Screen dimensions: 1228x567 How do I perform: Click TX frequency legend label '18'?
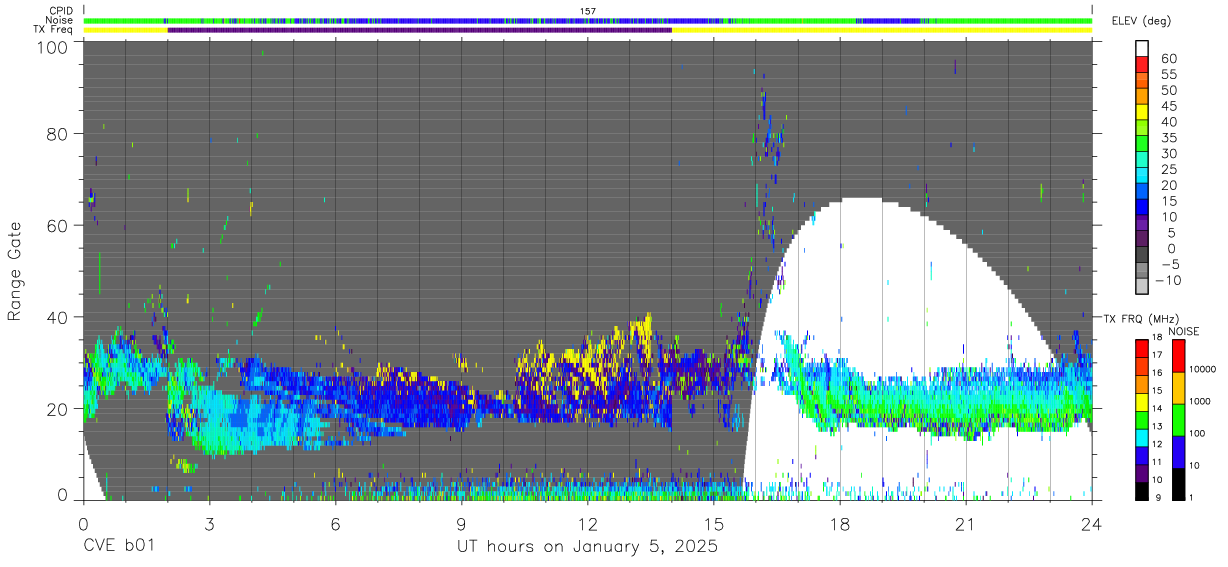tap(1156, 338)
